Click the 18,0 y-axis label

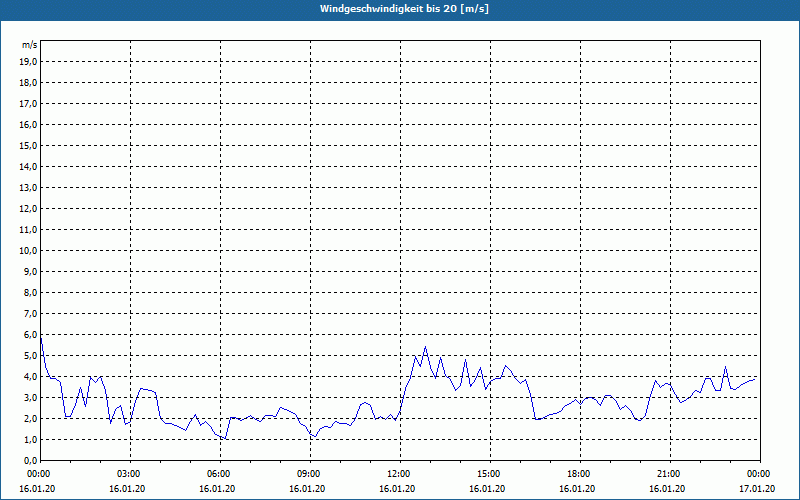coord(28,83)
